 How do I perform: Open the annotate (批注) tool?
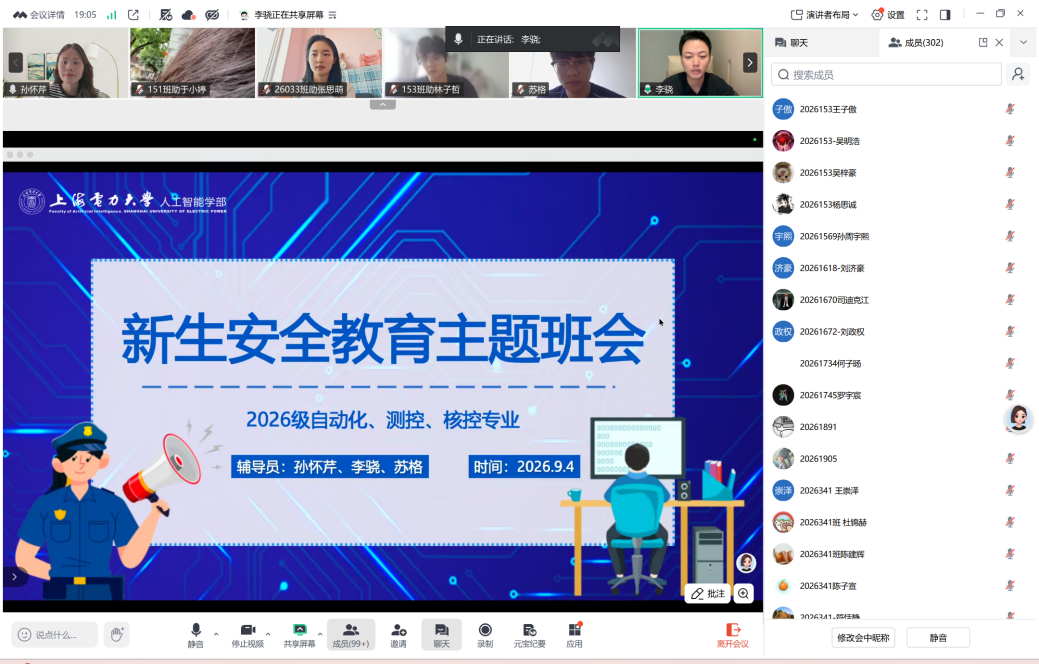point(708,594)
